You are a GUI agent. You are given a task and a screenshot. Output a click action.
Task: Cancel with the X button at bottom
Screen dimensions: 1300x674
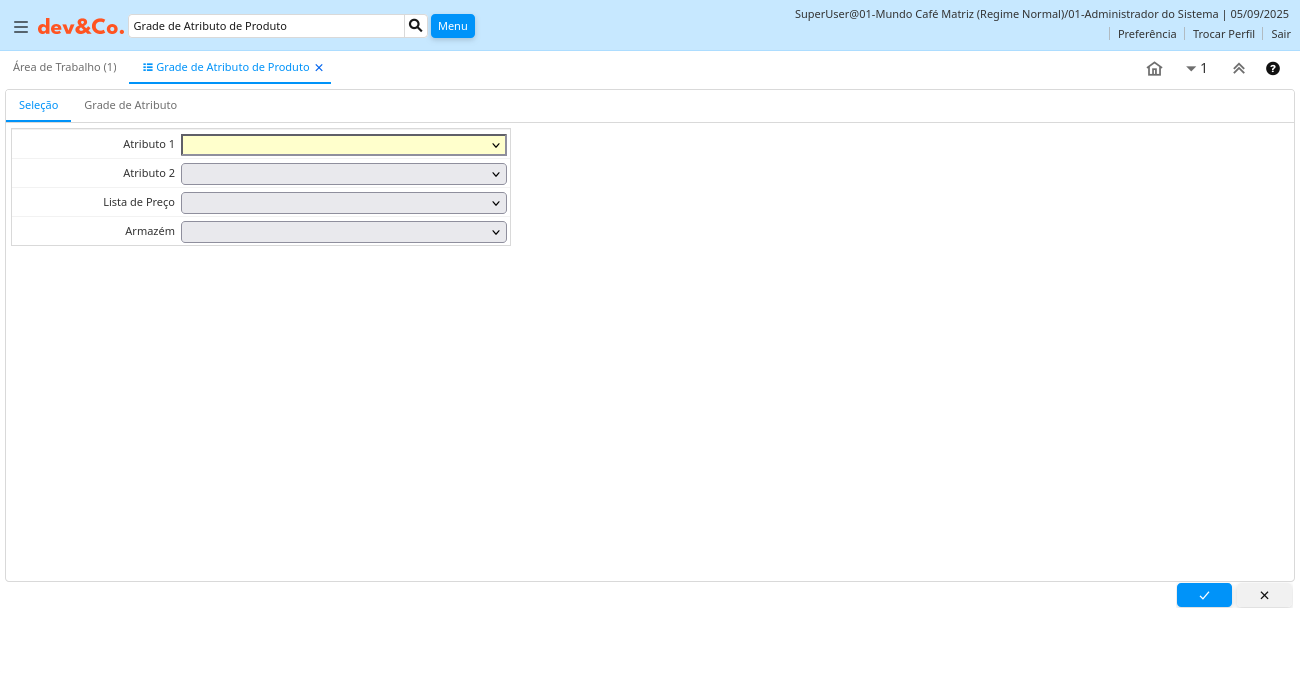click(x=1264, y=595)
